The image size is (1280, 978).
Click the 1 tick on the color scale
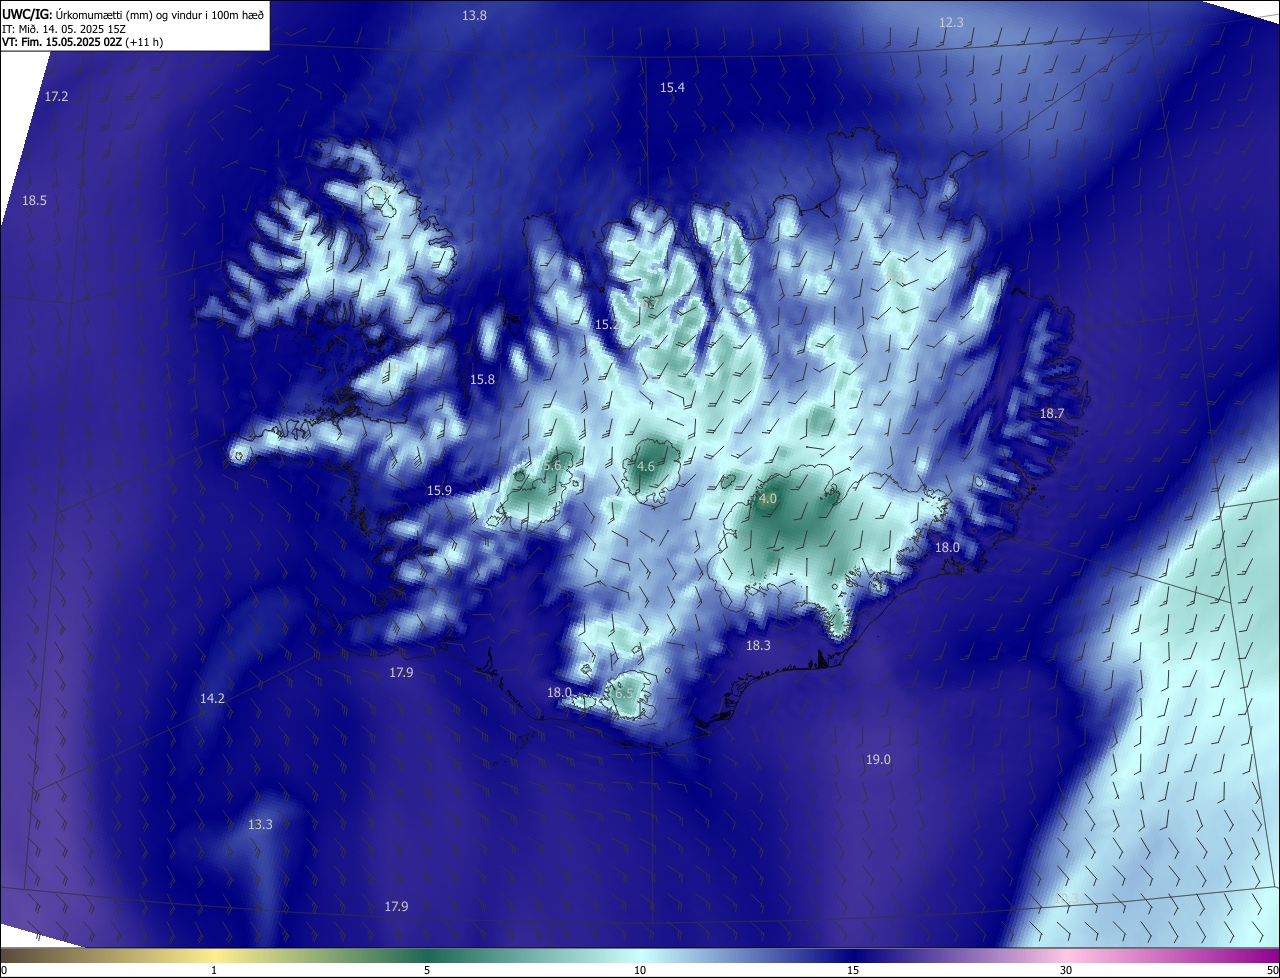(214, 970)
